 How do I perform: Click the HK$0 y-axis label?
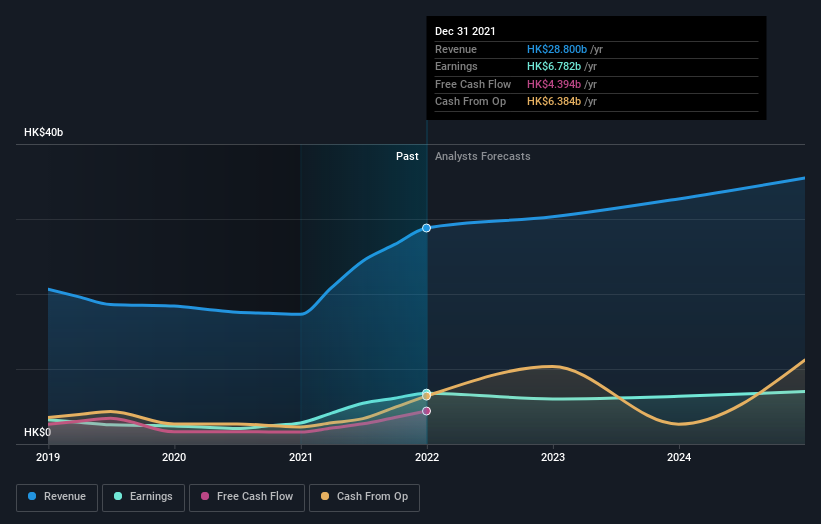point(38,432)
